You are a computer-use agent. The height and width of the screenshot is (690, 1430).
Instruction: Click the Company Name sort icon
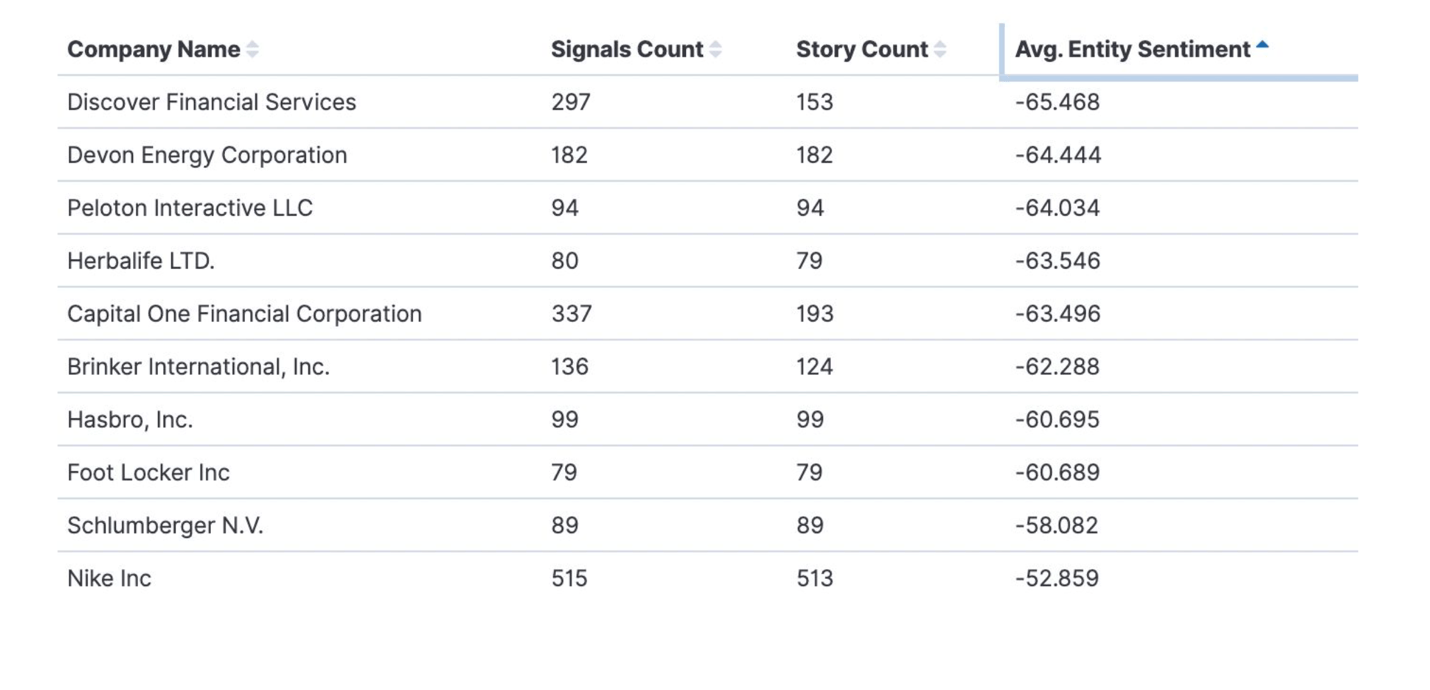pyautogui.click(x=253, y=49)
